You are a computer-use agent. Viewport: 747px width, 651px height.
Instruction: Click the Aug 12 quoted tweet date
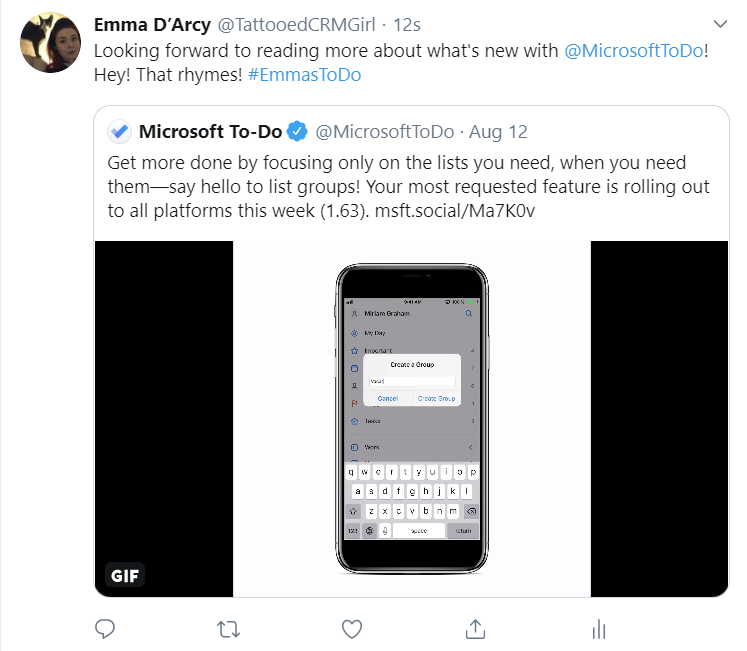tap(498, 131)
